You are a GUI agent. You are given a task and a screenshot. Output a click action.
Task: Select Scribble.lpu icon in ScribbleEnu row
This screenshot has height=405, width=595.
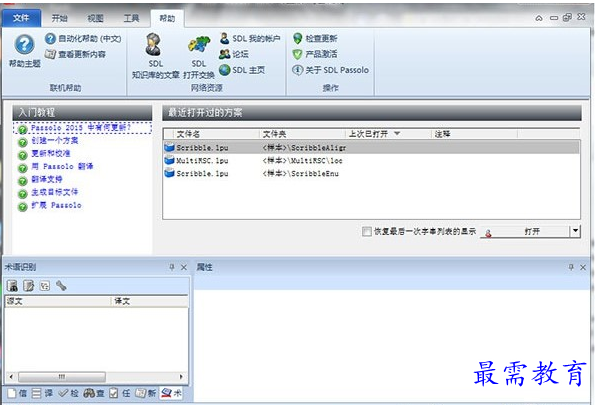[x=169, y=173]
